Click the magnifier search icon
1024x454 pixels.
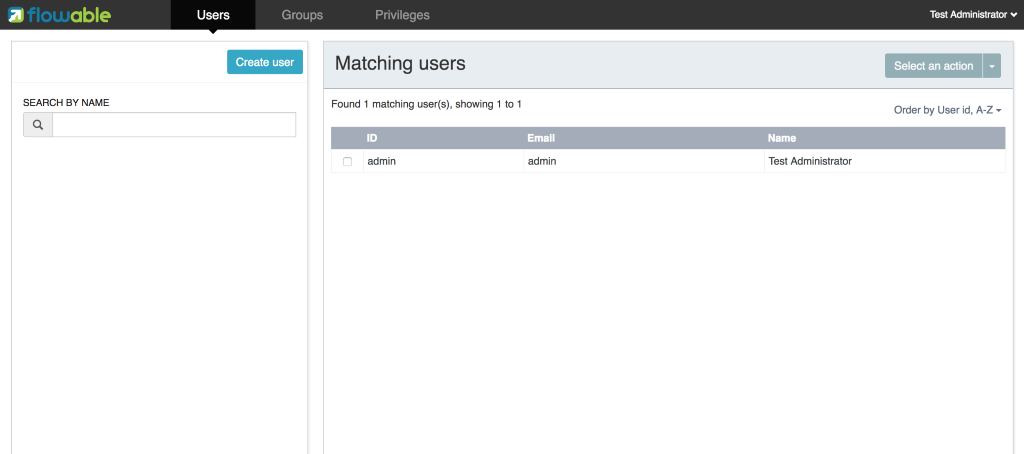38,125
